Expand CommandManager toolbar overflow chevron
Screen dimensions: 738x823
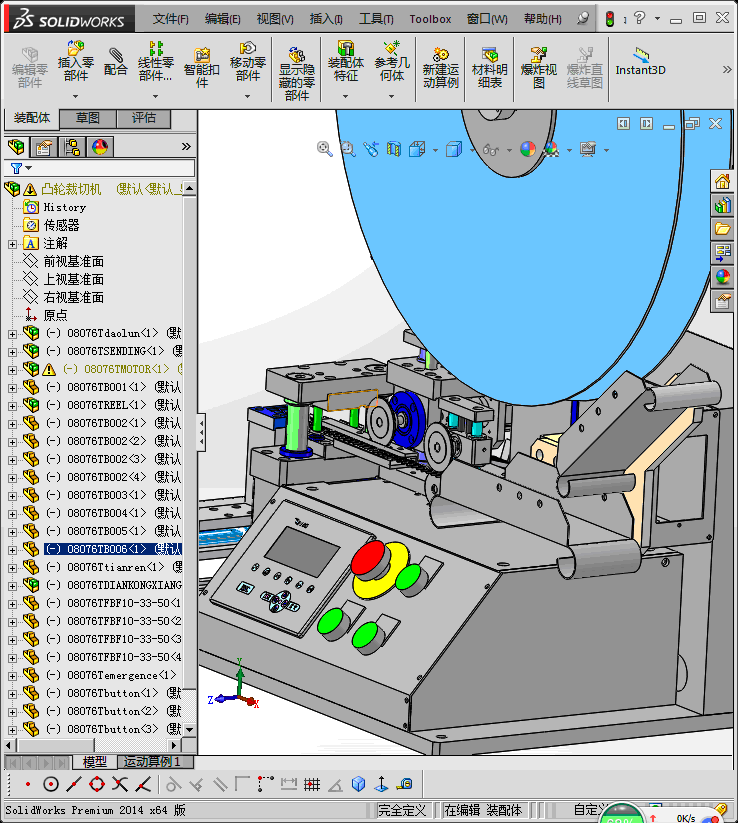tap(727, 69)
